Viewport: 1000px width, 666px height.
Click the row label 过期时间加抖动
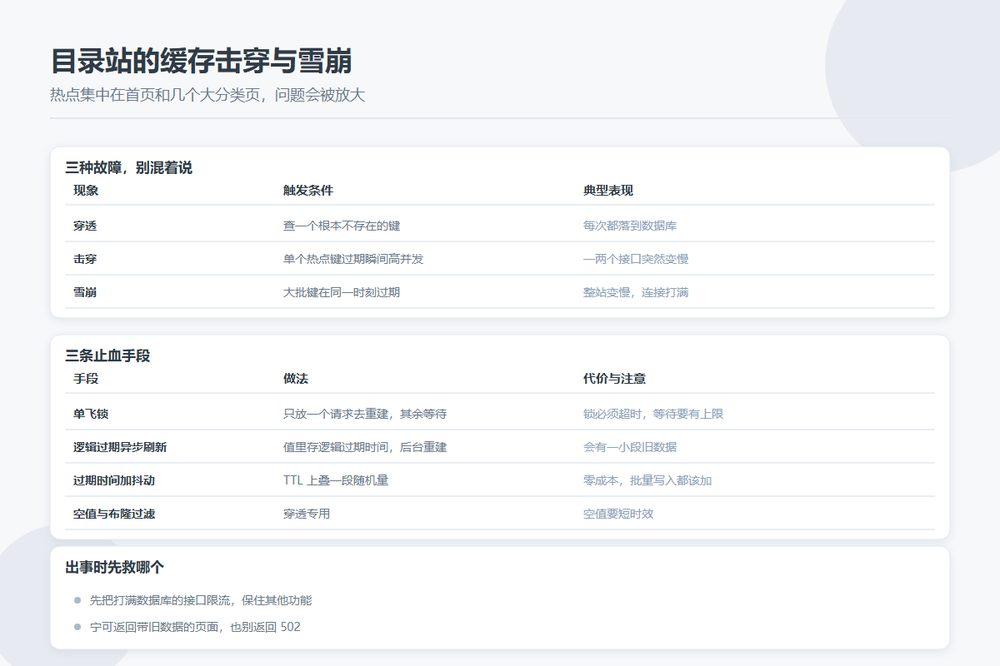[114, 480]
